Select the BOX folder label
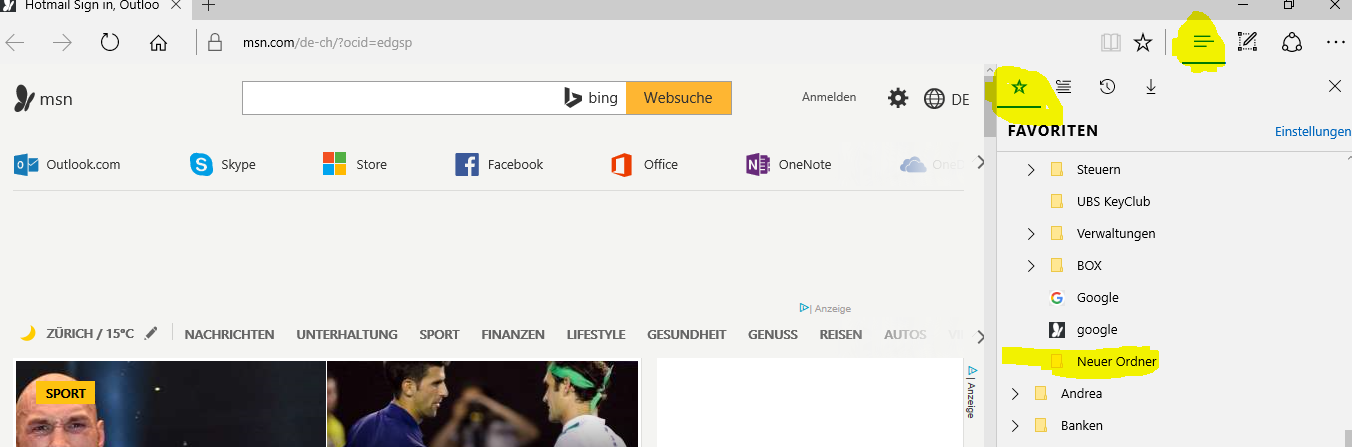The width and height of the screenshot is (1352, 447). coord(1089,266)
